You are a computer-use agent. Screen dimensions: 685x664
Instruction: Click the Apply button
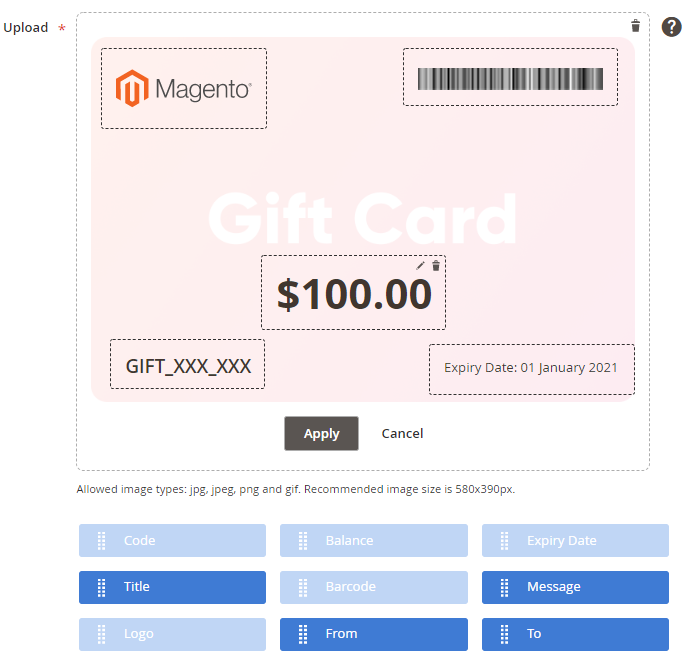point(322,433)
